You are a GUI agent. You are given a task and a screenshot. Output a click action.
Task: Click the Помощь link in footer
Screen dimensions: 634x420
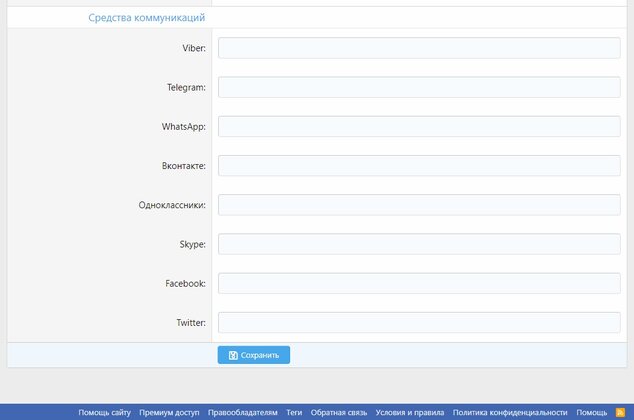coord(592,412)
